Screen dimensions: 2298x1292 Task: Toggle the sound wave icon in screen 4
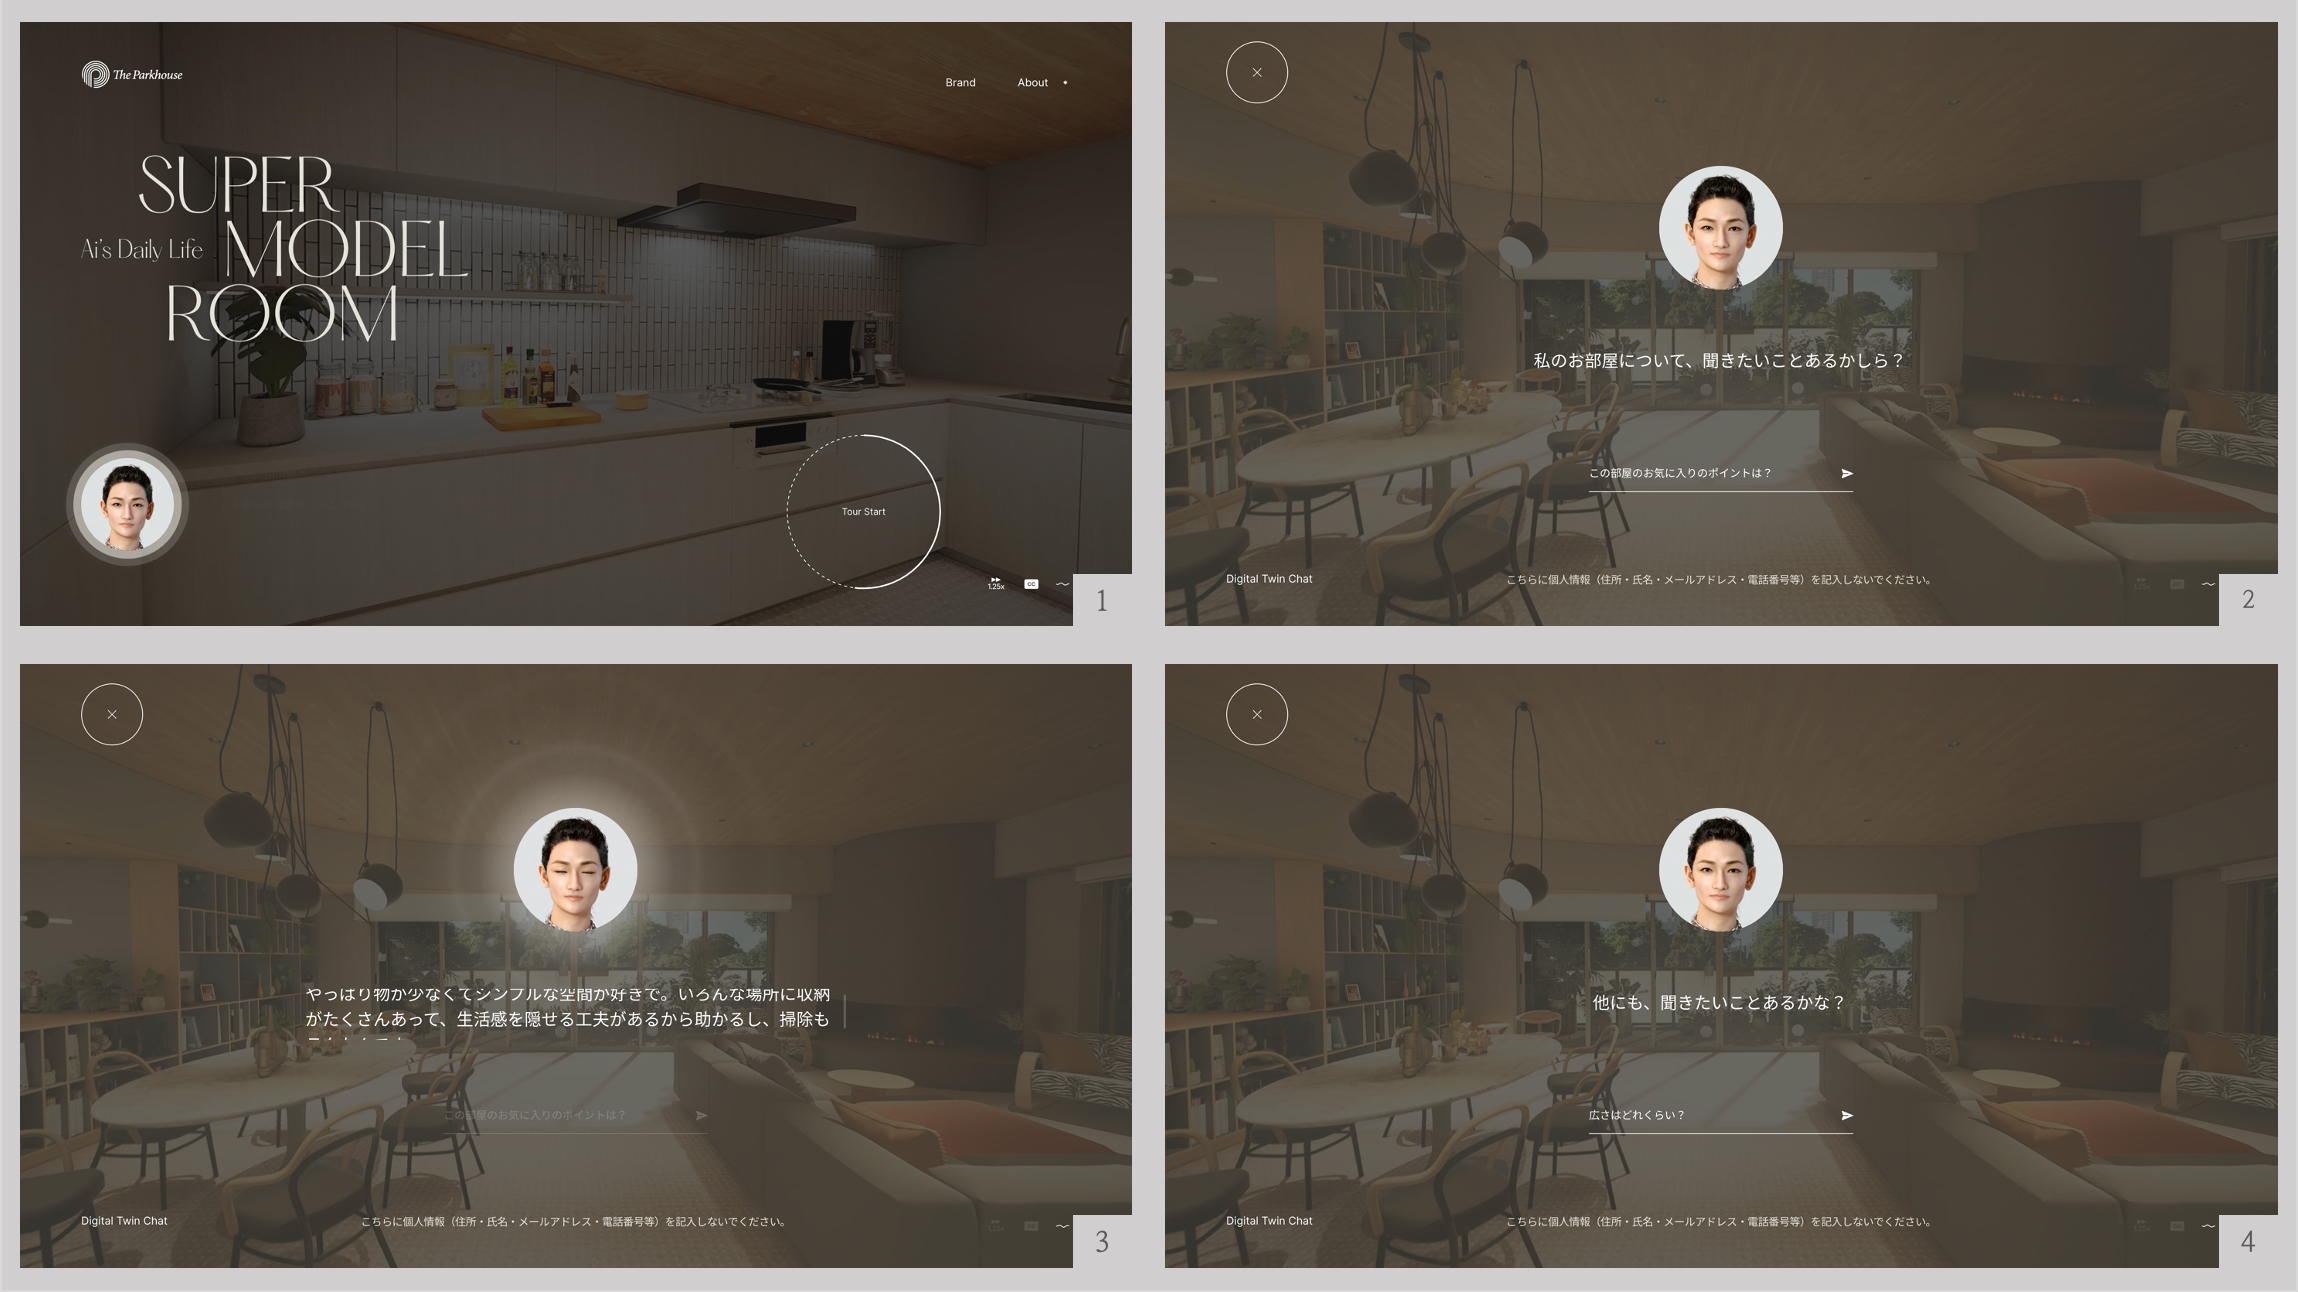click(x=2208, y=1226)
